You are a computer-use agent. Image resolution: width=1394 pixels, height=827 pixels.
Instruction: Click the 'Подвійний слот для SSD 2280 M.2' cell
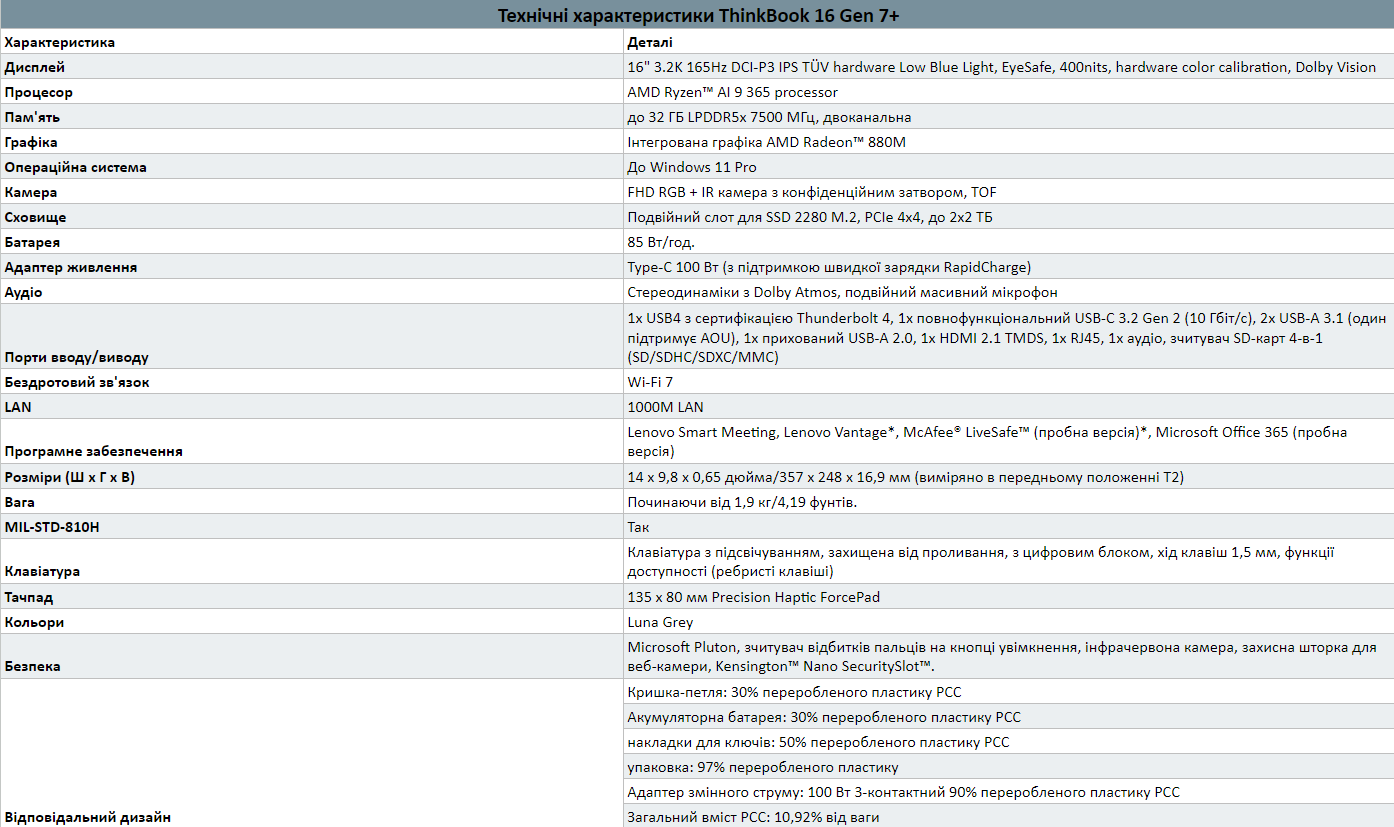point(1008,217)
